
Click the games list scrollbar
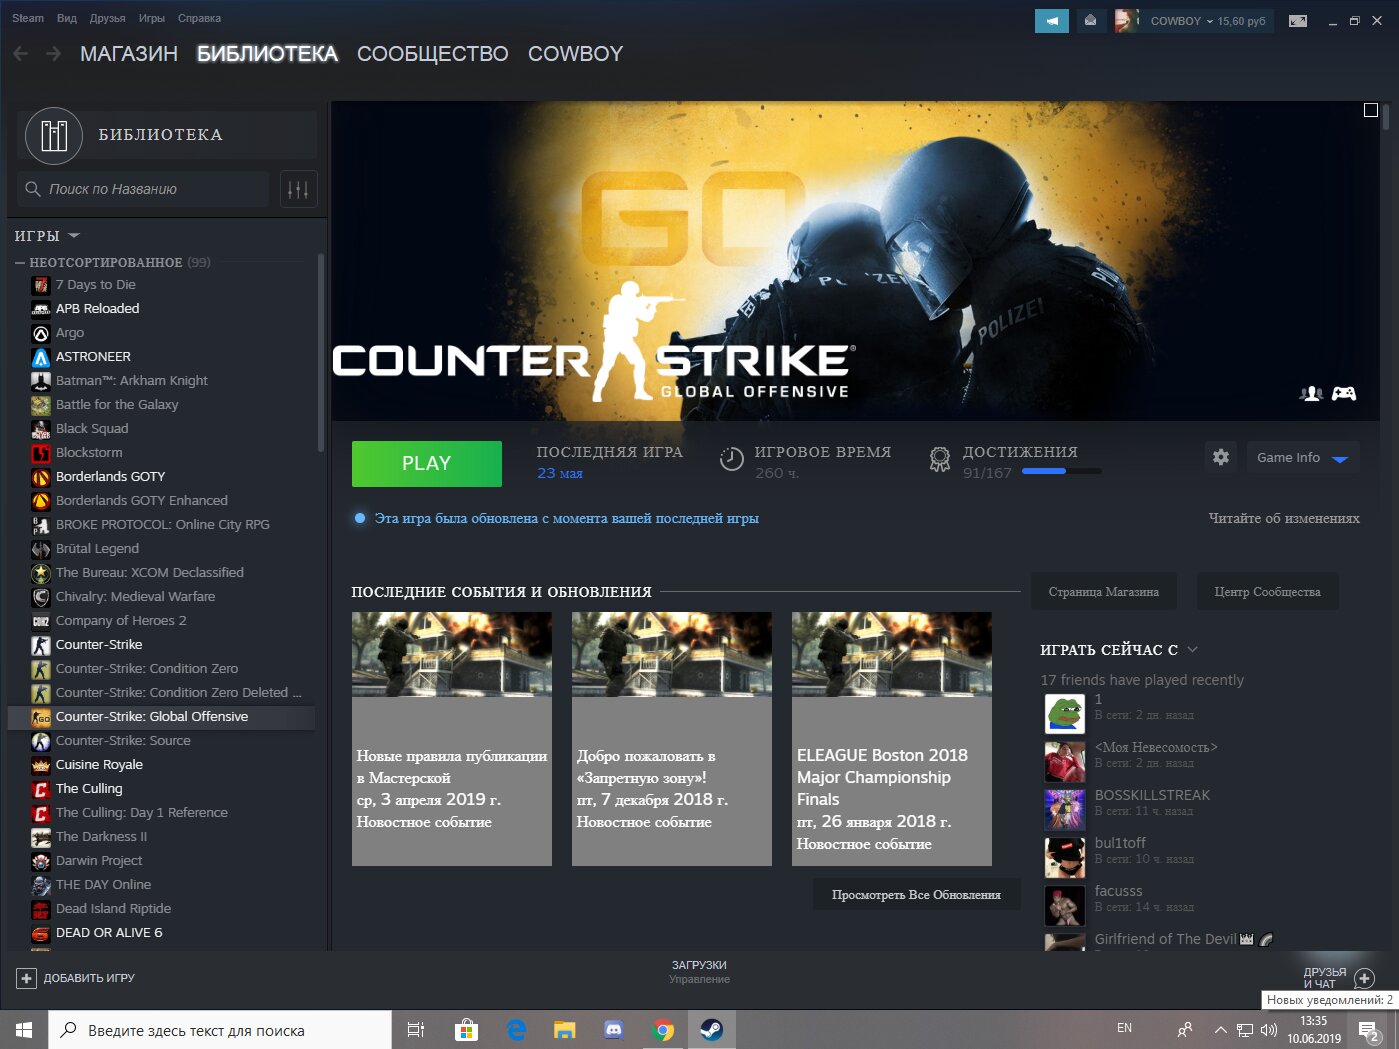click(321, 352)
